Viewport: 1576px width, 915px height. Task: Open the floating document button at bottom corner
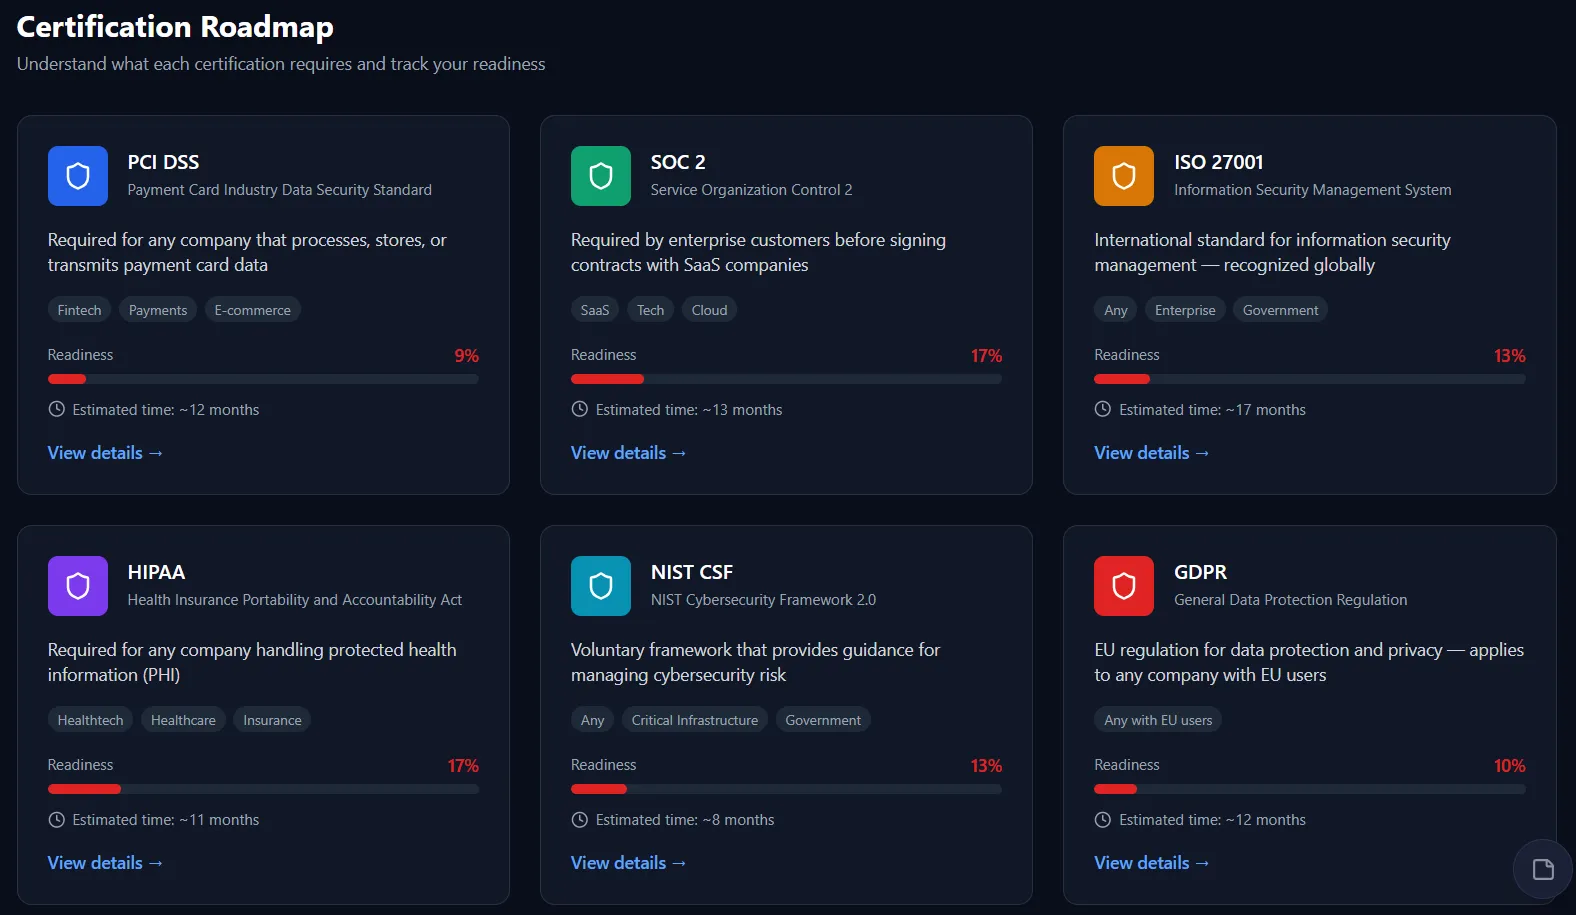(x=1543, y=869)
